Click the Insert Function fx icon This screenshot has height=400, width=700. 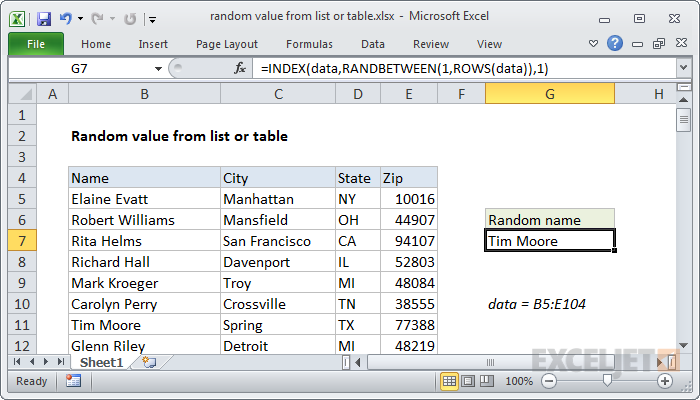click(240, 68)
